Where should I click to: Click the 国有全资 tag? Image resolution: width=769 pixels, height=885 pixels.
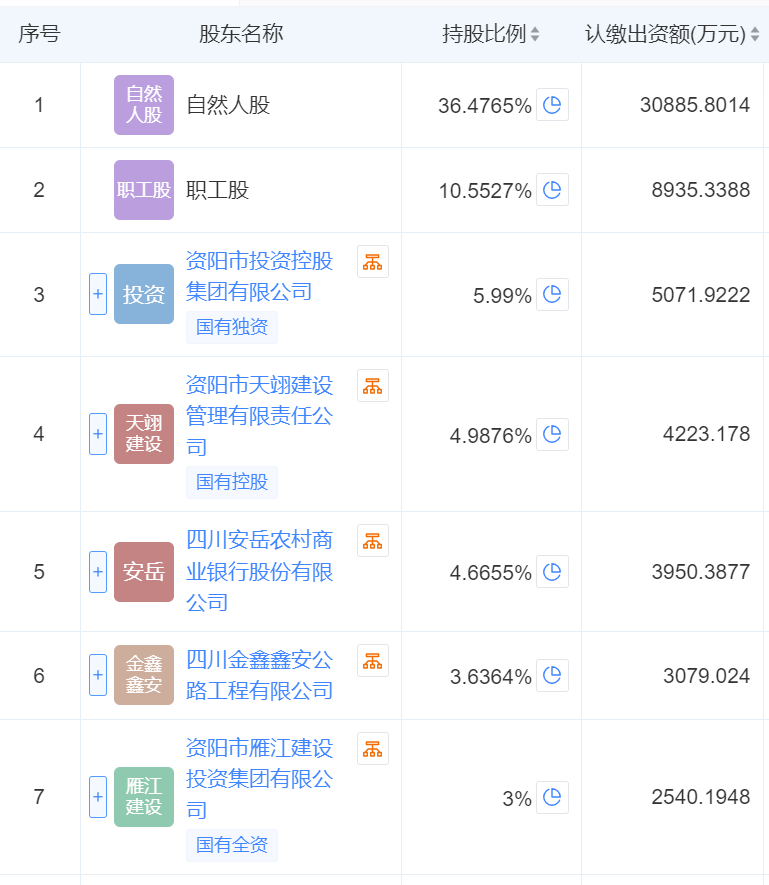coord(232,845)
